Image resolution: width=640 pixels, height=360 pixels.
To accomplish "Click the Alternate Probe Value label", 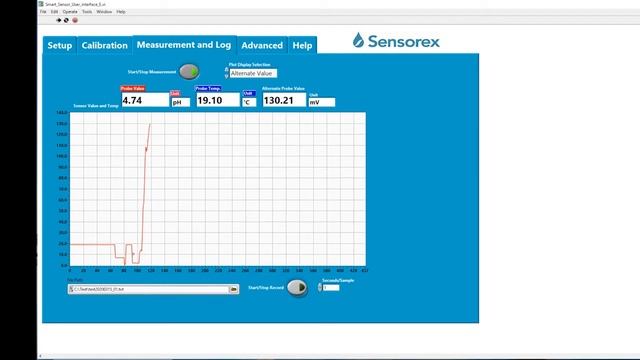I will pos(283,89).
